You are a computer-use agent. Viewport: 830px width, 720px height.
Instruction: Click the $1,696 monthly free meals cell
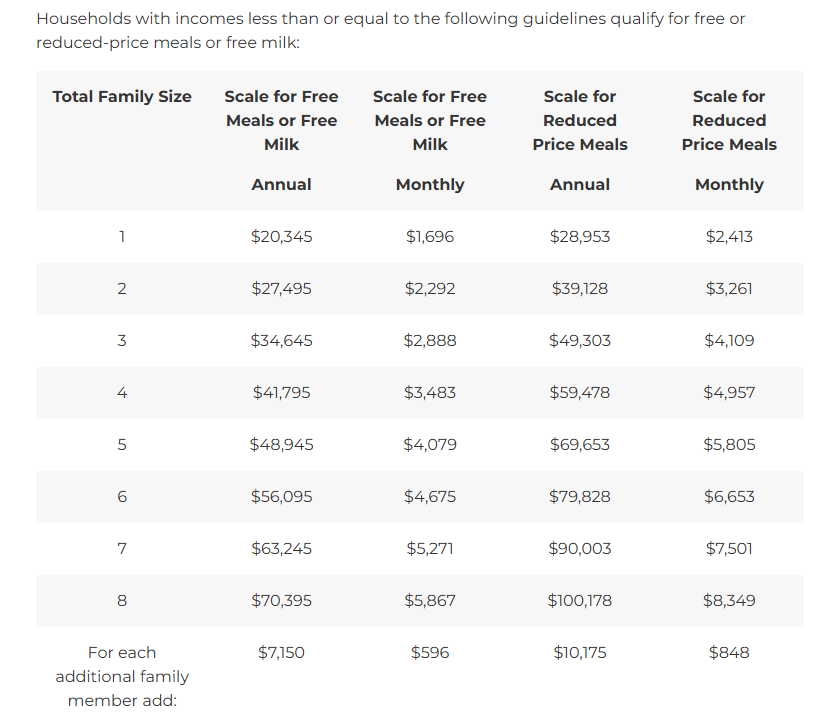click(x=430, y=236)
